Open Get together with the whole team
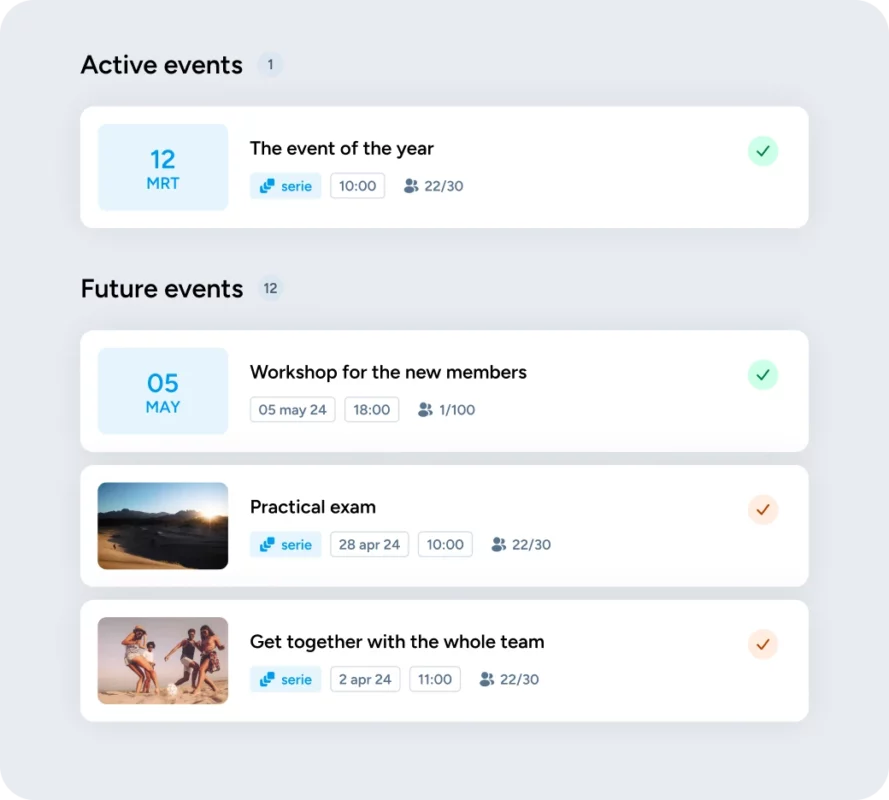The height and width of the screenshot is (800, 889). 397,642
